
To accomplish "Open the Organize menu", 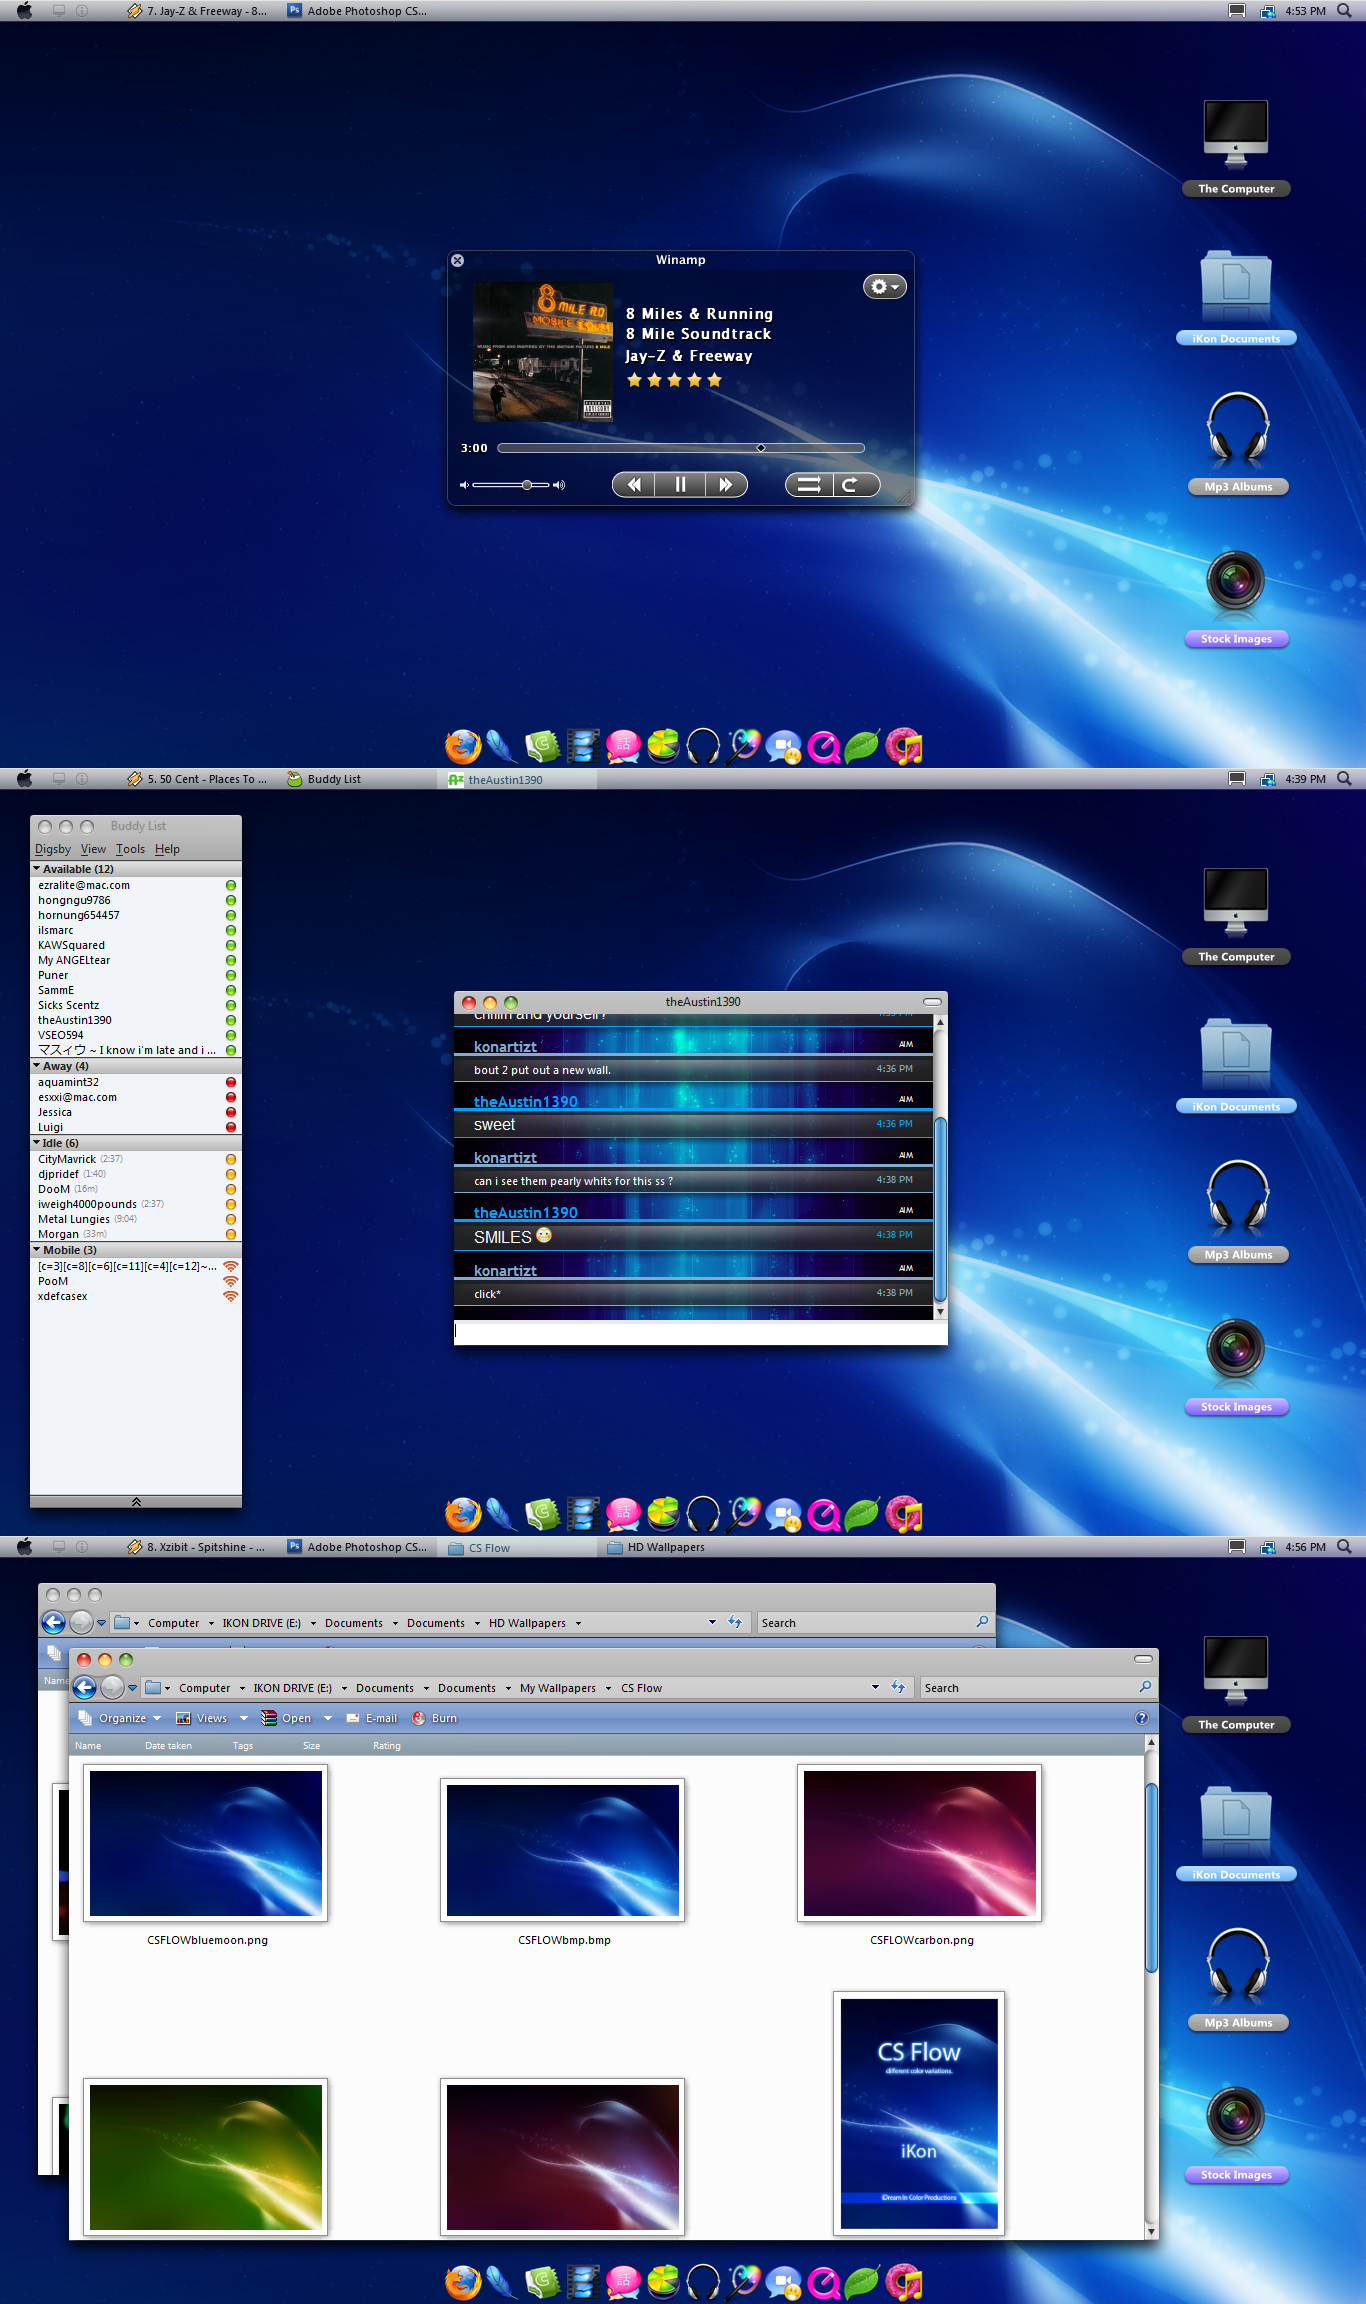I will (x=120, y=1718).
